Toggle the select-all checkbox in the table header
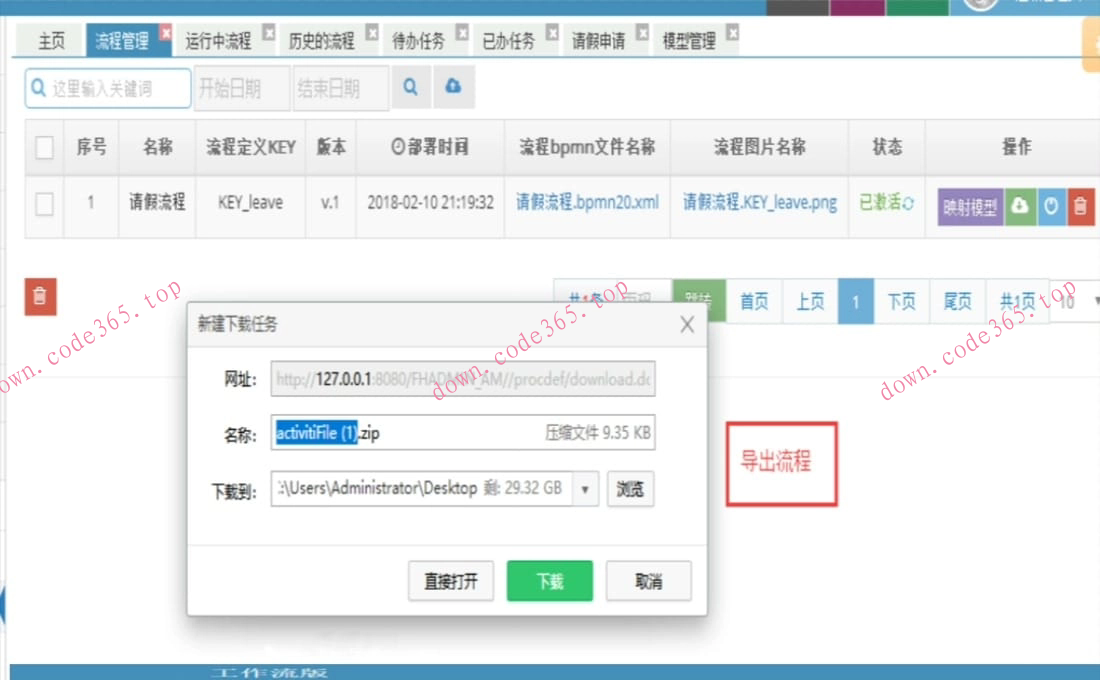This screenshot has height=680, width=1100. point(44,145)
